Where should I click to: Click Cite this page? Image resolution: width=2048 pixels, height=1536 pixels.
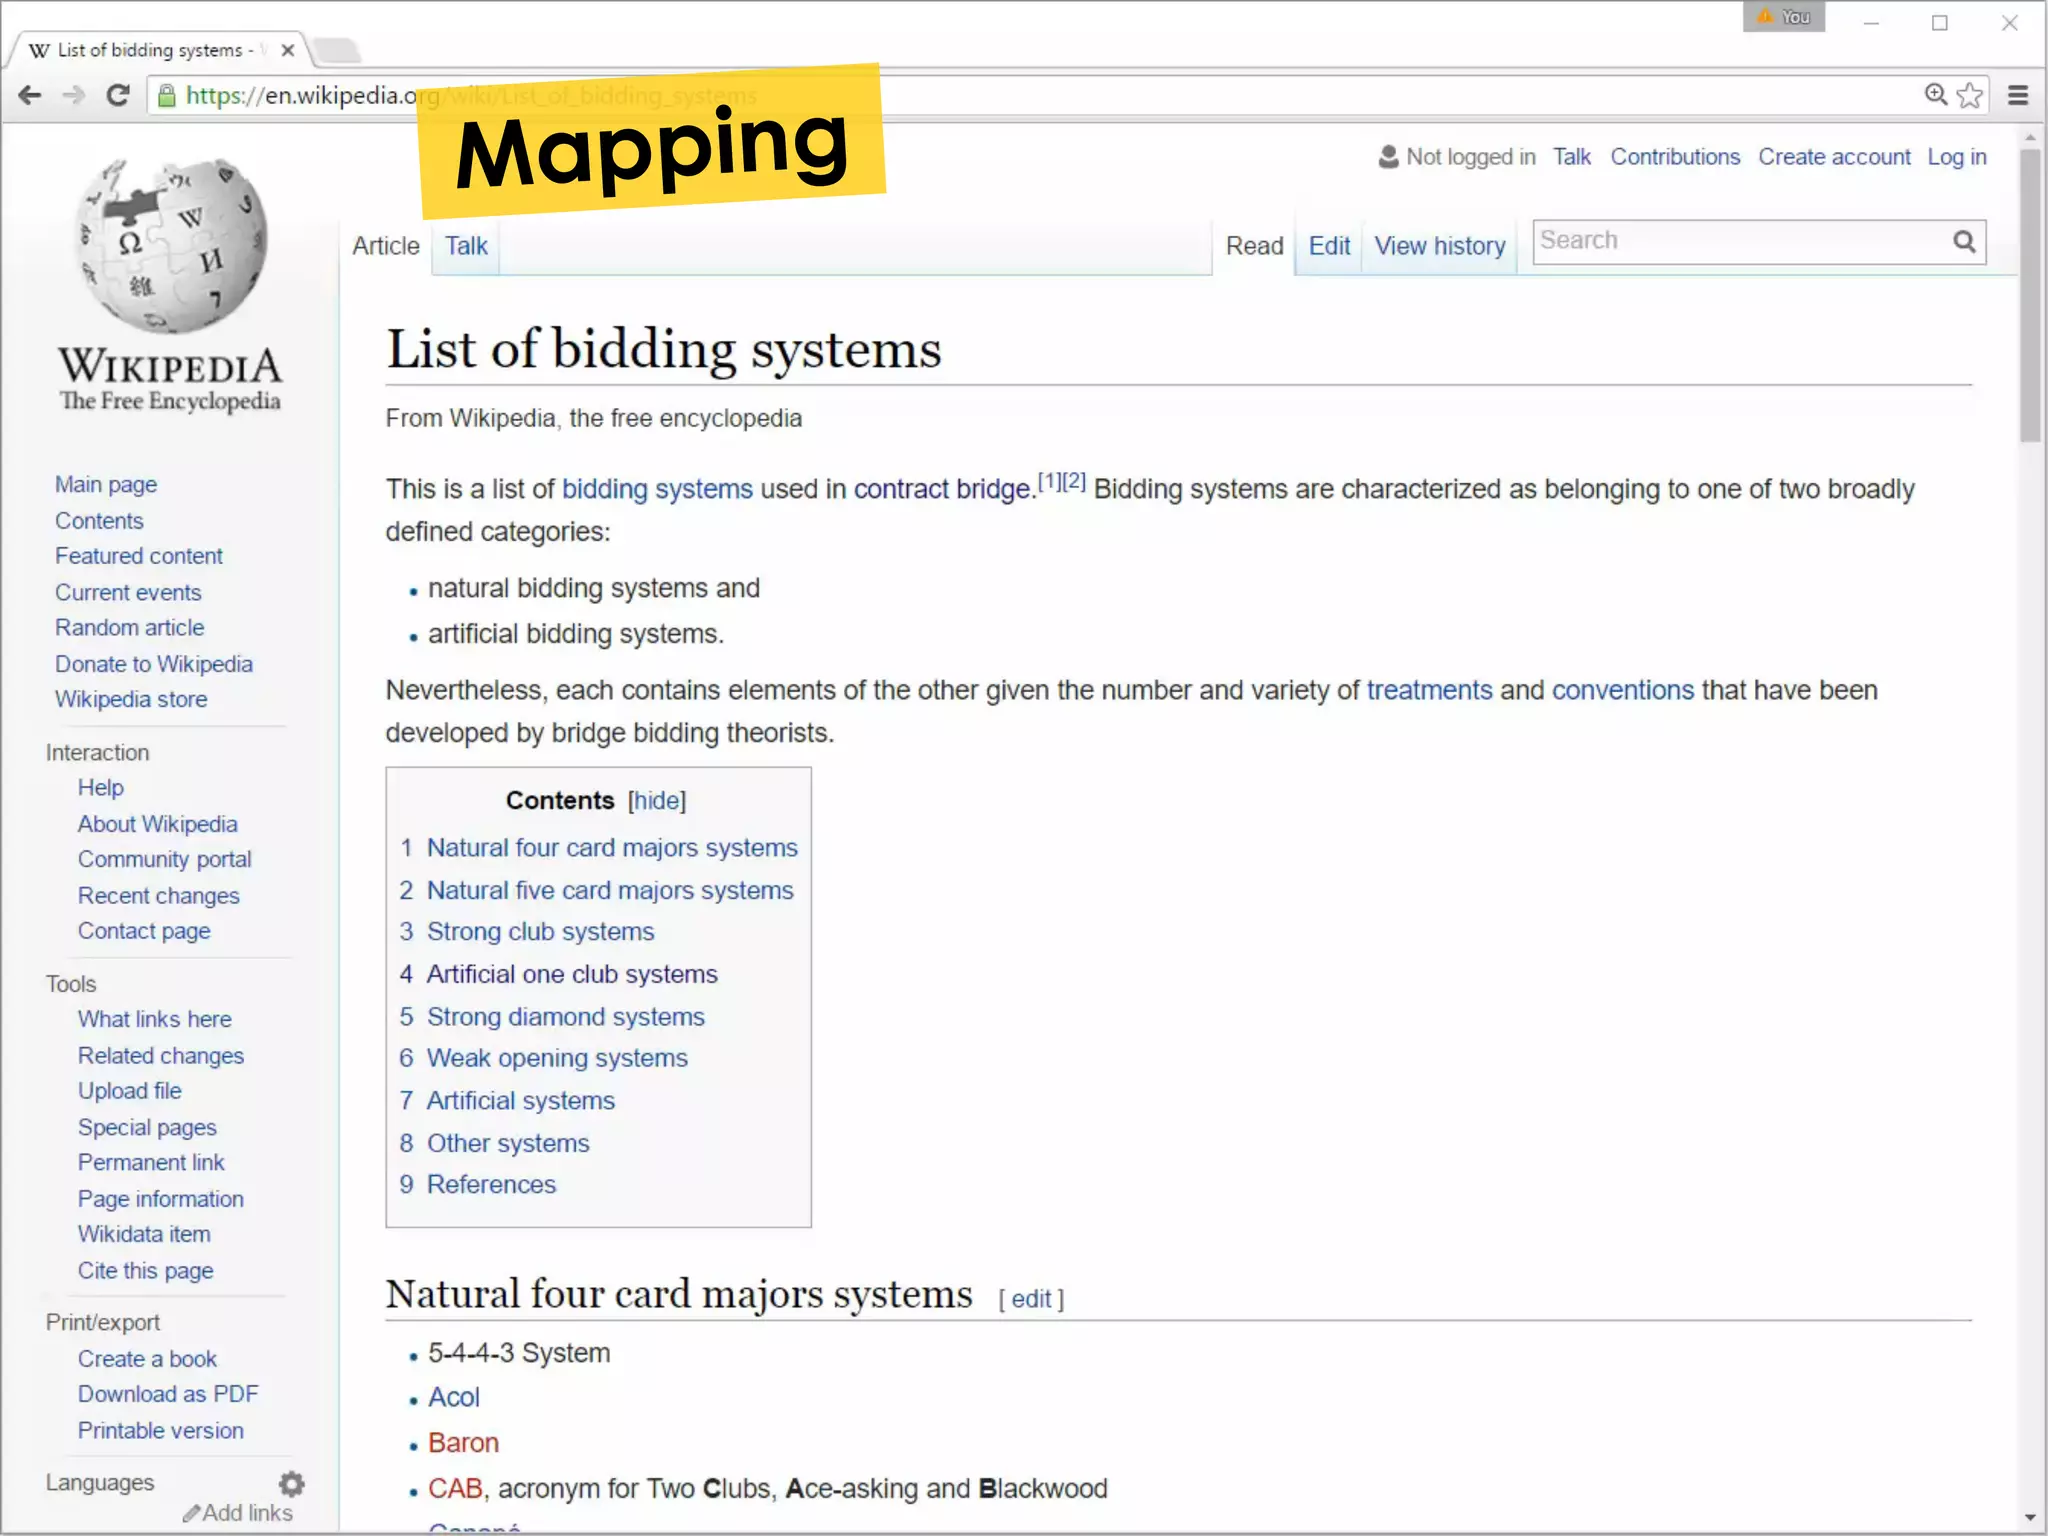click(x=146, y=1271)
